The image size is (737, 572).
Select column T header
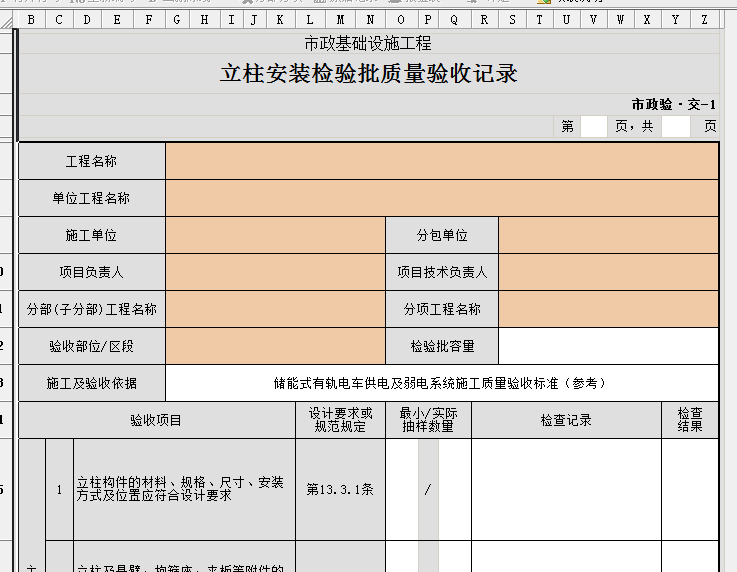539,20
